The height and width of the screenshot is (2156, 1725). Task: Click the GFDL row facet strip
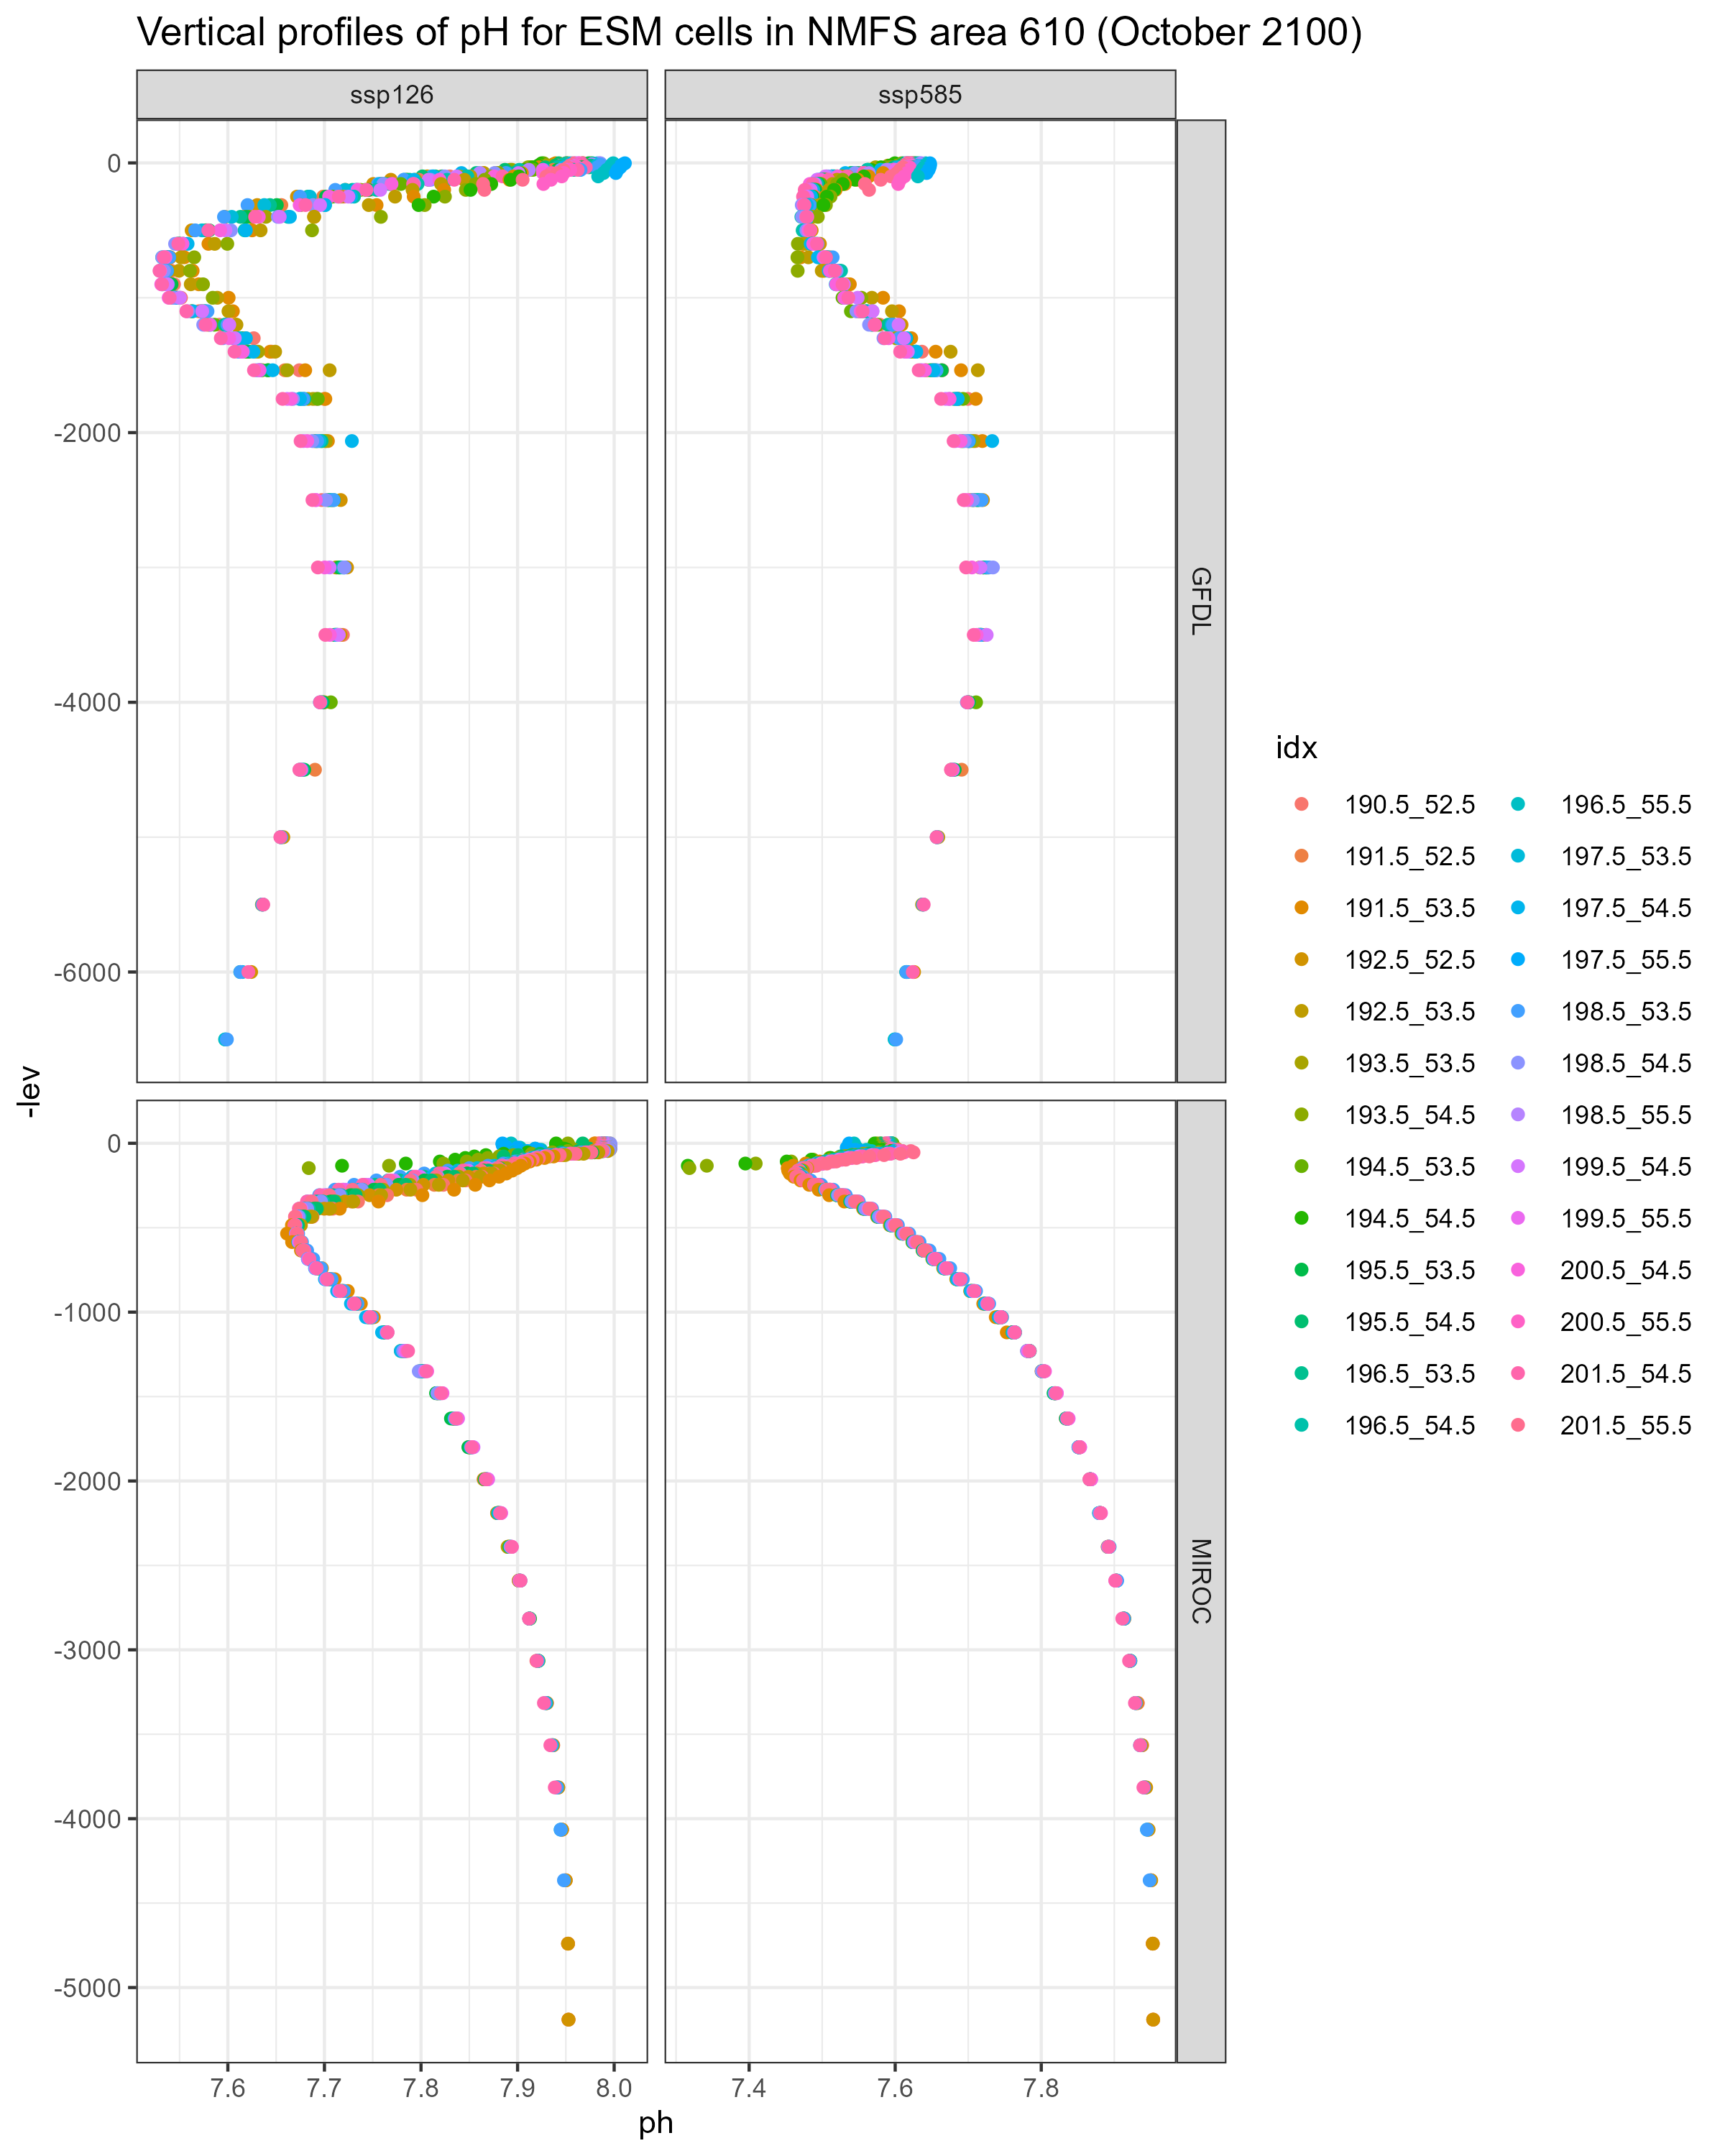click(x=1200, y=600)
